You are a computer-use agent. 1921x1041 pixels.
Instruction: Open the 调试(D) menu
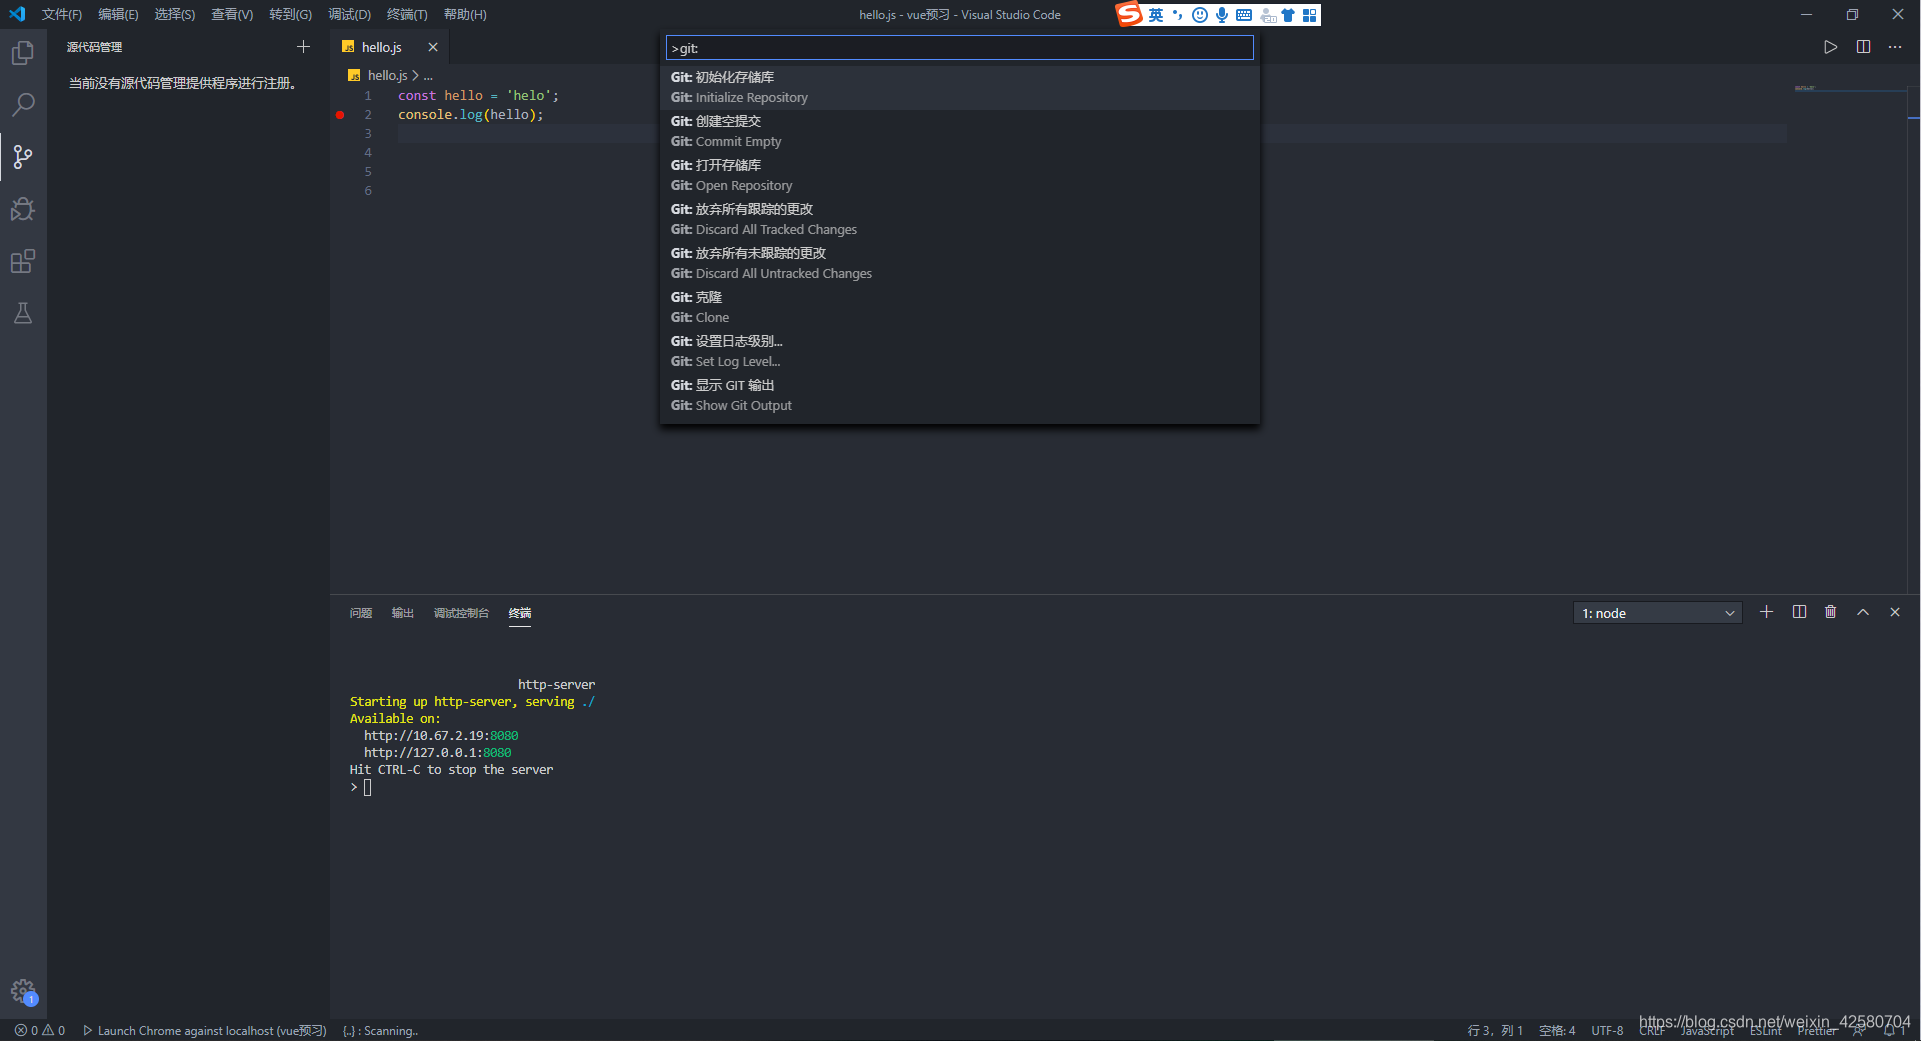(349, 14)
